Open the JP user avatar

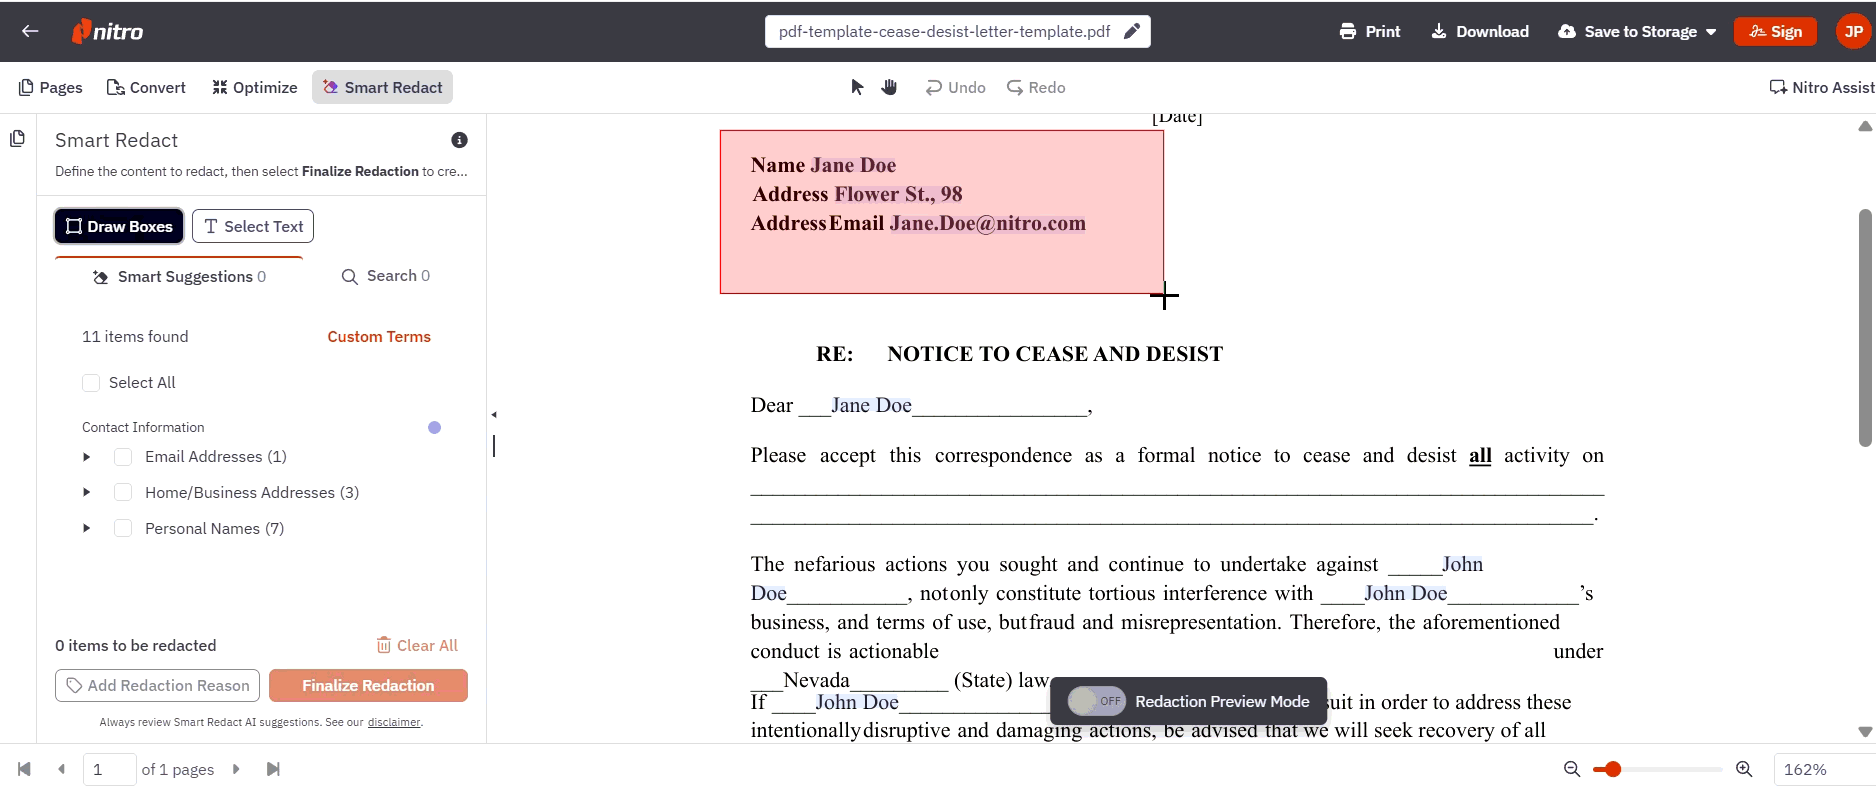[x=1853, y=31]
